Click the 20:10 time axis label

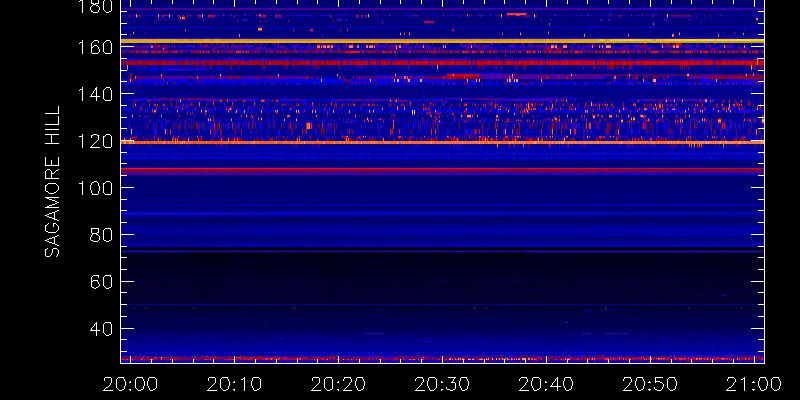click(234, 384)
